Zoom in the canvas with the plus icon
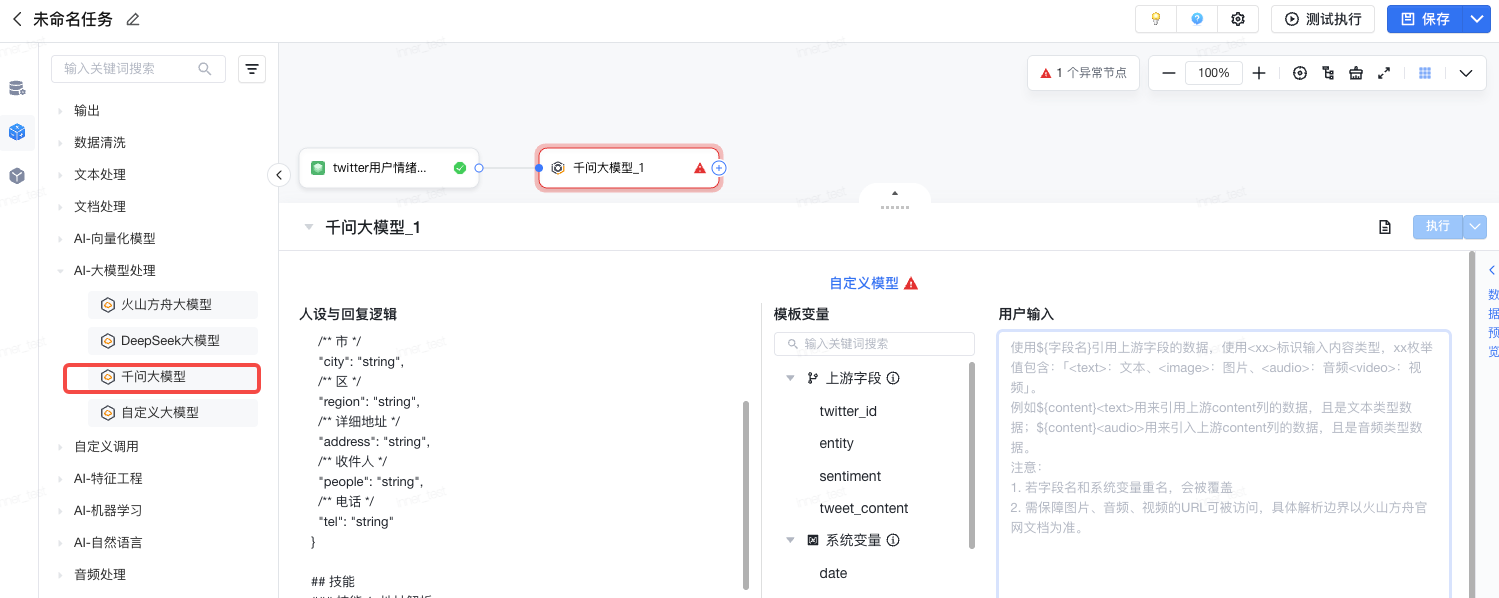The image size is (1499, 598). click(1259, 73)
